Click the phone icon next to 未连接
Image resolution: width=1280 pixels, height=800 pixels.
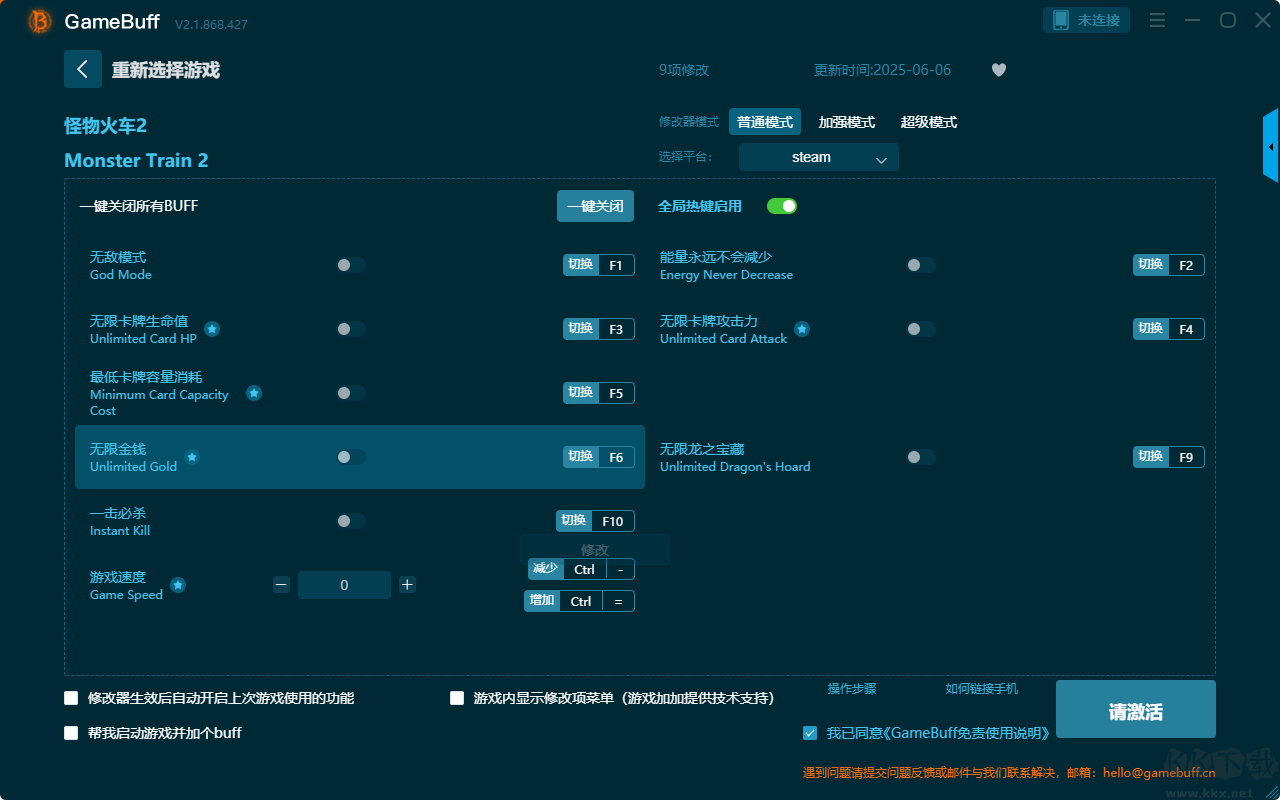pos(1061,20)
